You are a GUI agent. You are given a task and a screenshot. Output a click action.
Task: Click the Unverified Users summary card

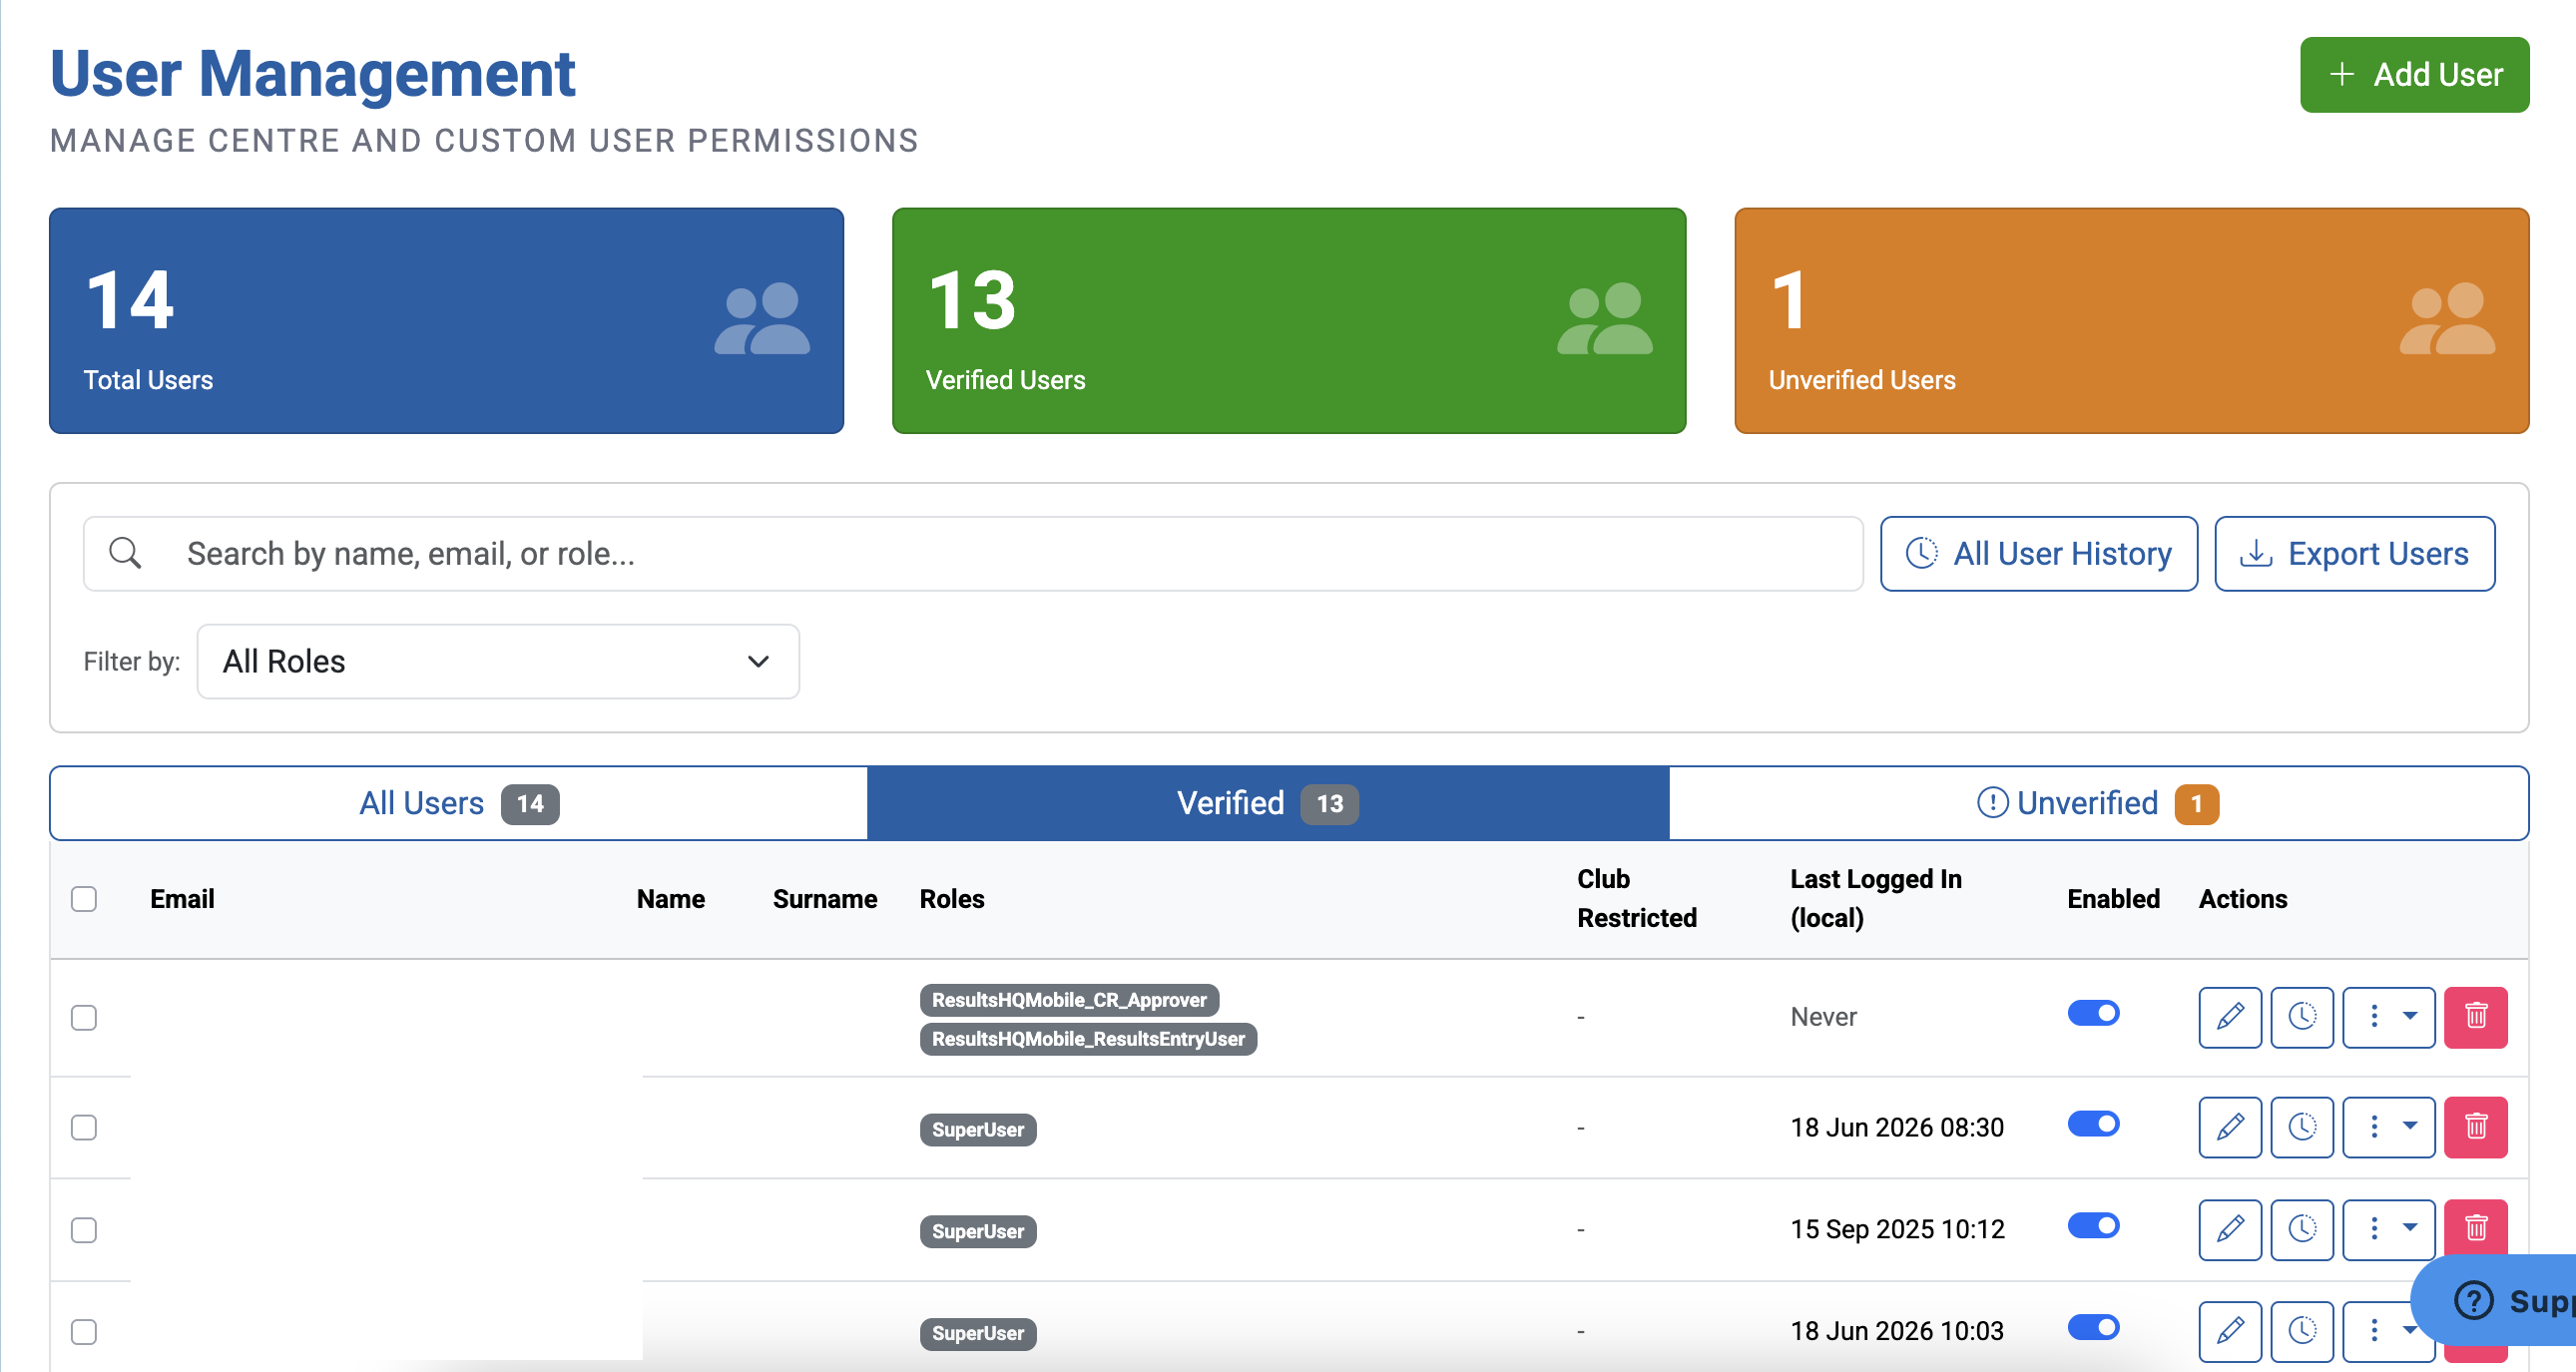2131,321
